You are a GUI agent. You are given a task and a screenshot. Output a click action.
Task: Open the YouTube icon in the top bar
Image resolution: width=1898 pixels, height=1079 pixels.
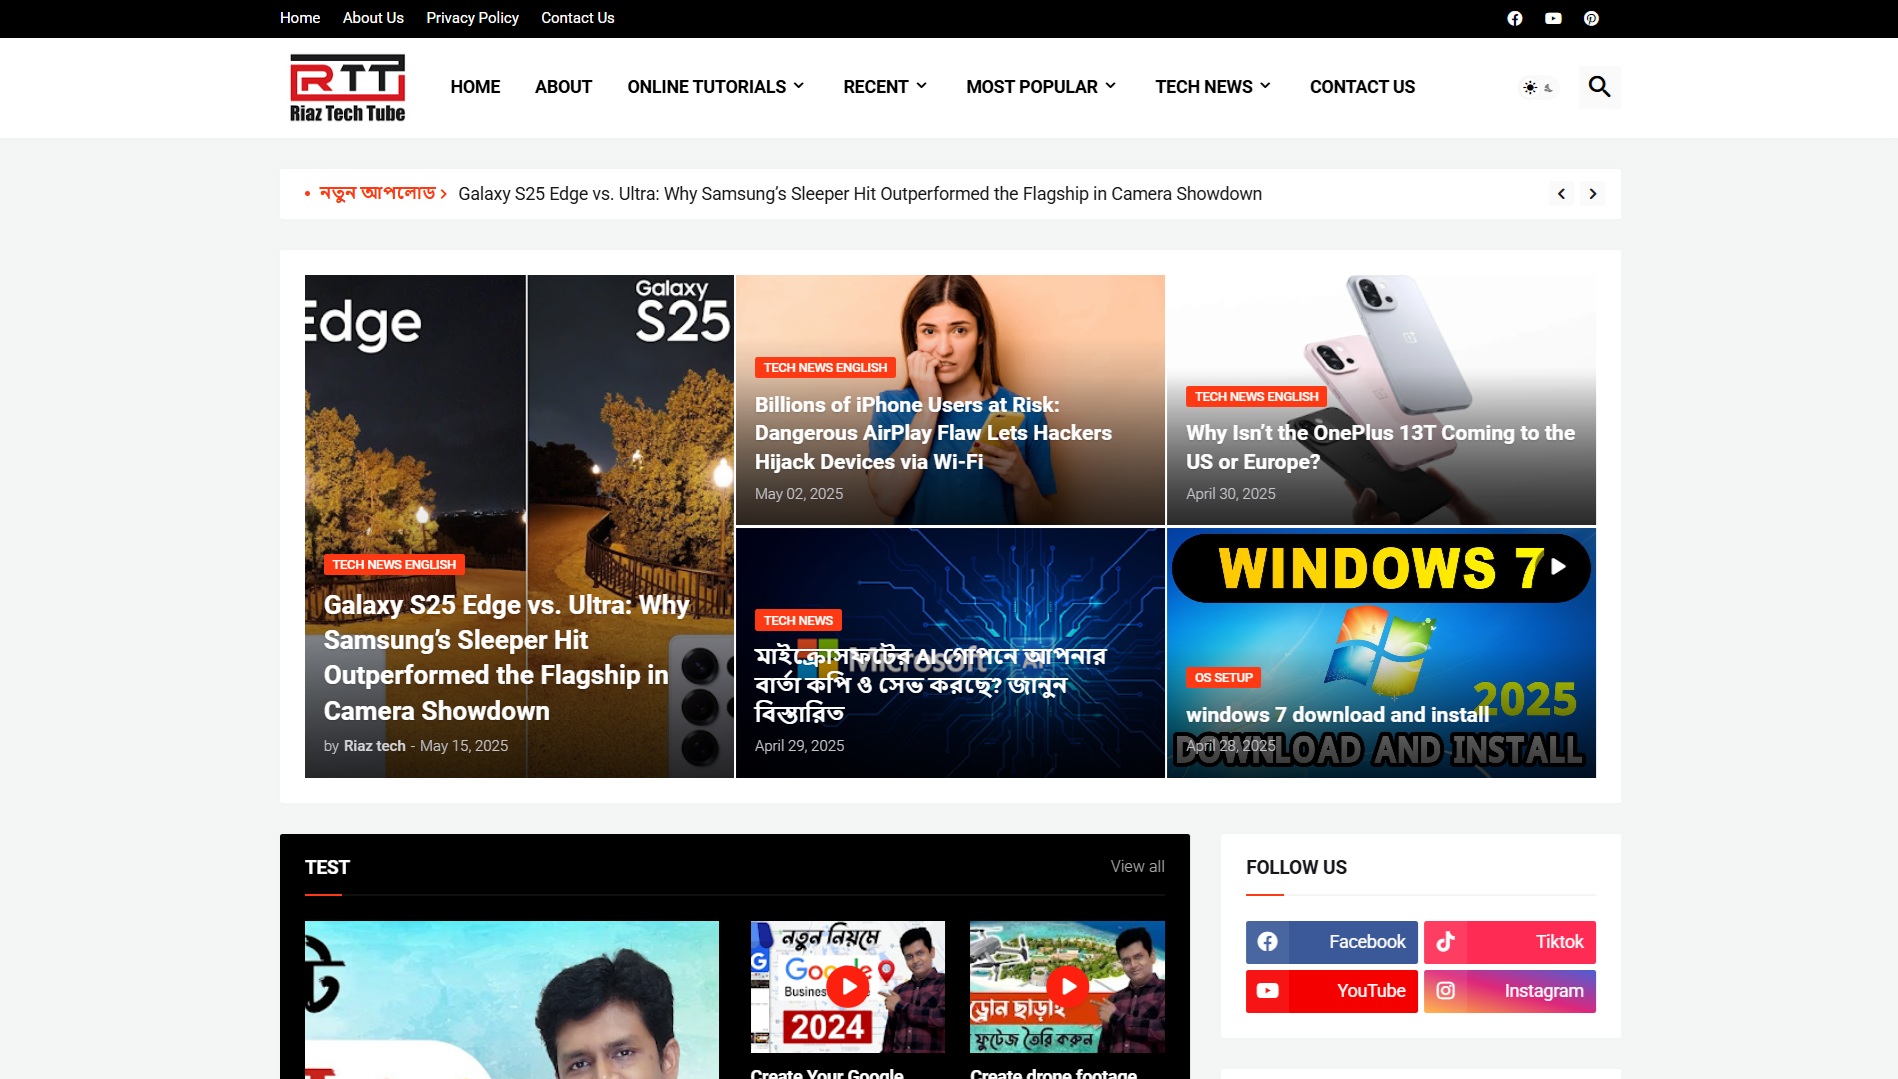pyautogui.click(x=1552, y=18)
